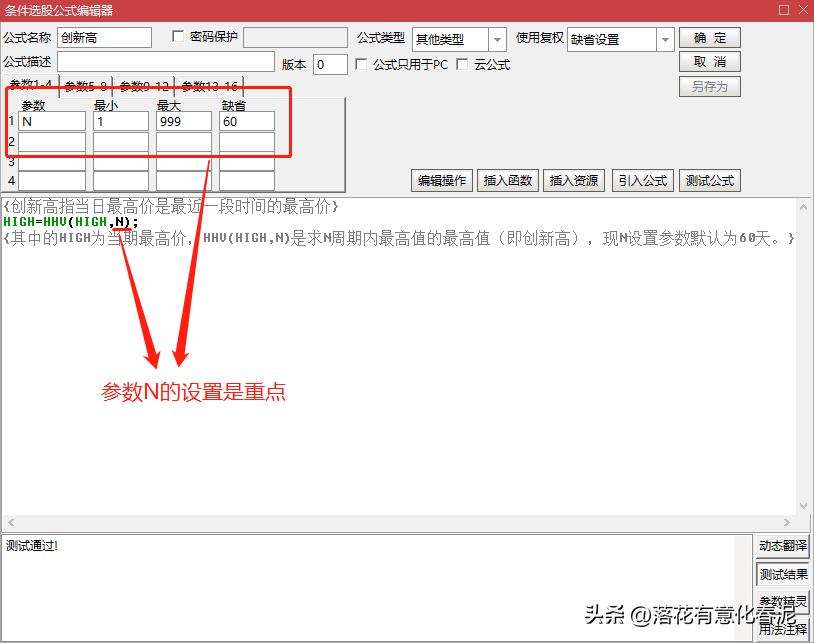814x643 pixels.
Task: Show the 测试结果 test results panel
Action: [x=783, y=574]
